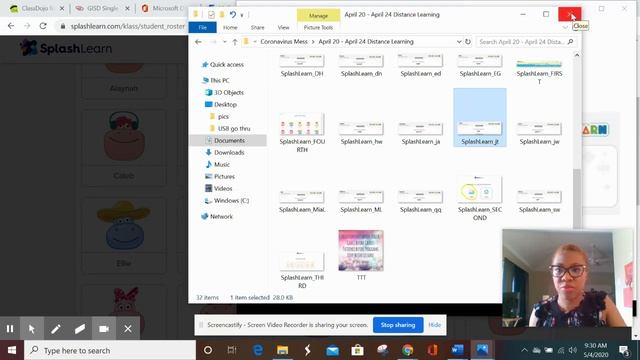
Task: Select the SplashLearn_qq file
Action: coord(421,202)
